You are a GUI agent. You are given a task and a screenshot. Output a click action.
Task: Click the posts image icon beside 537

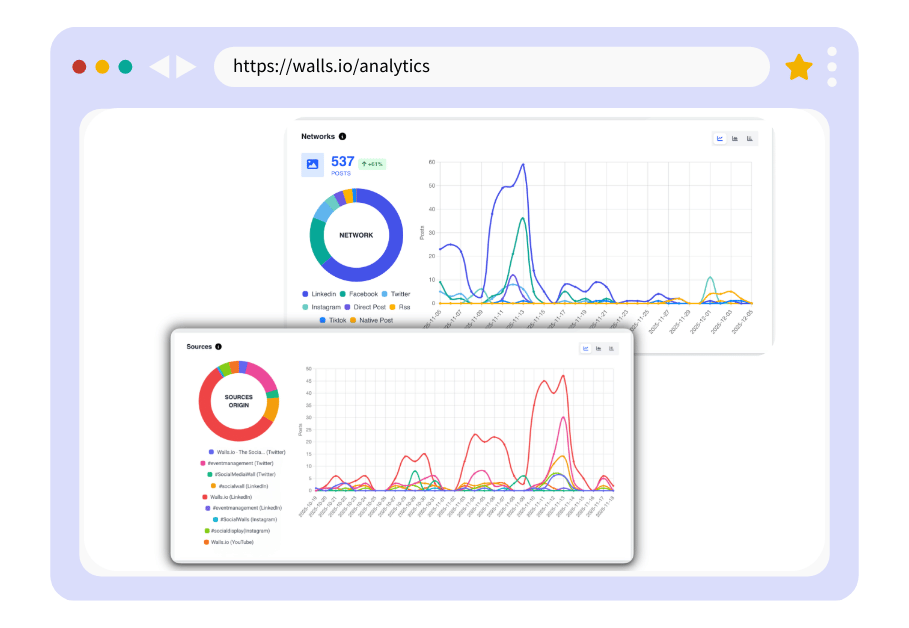311,163
